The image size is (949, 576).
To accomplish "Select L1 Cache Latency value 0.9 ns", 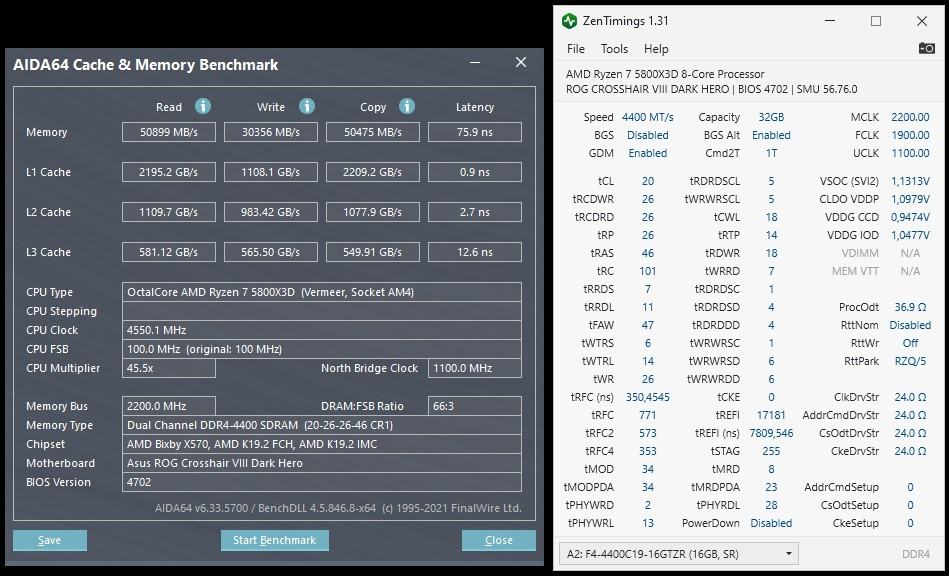I will tap(474, 172).
